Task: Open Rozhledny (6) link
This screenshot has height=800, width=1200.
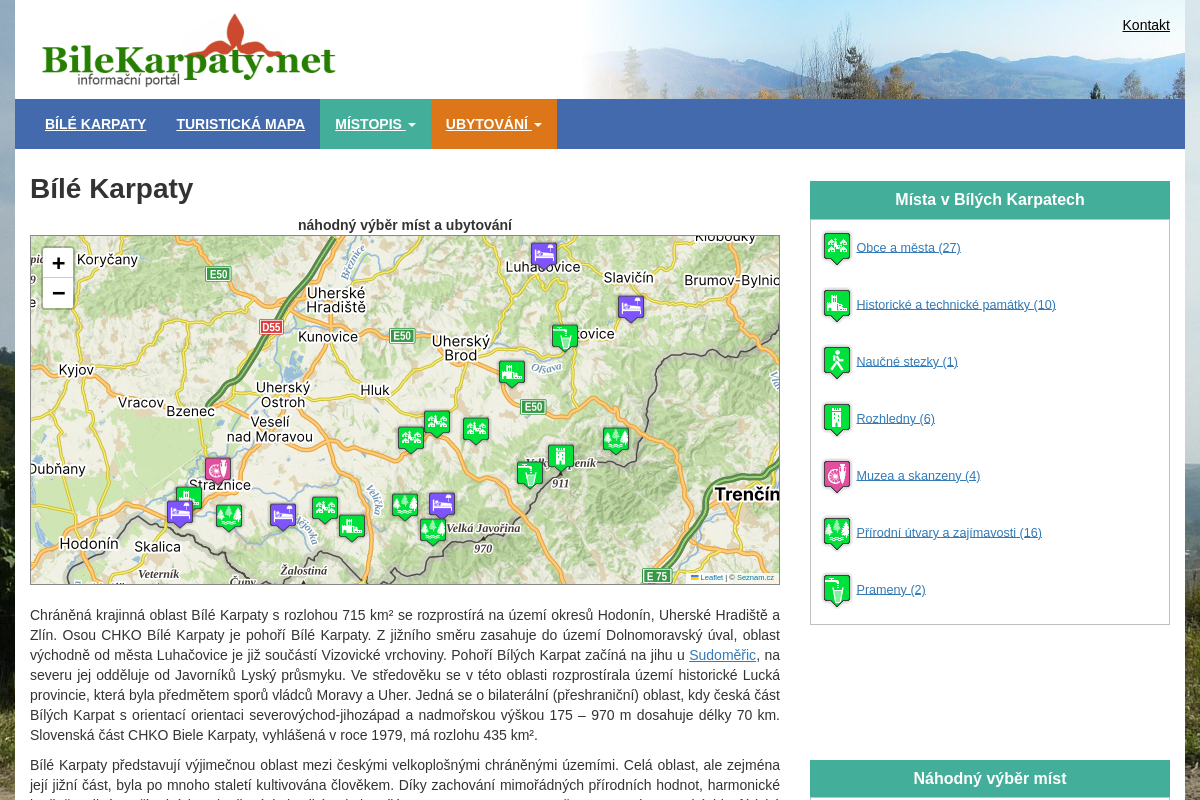Action: pyautogui.click(x=895, y=418)
